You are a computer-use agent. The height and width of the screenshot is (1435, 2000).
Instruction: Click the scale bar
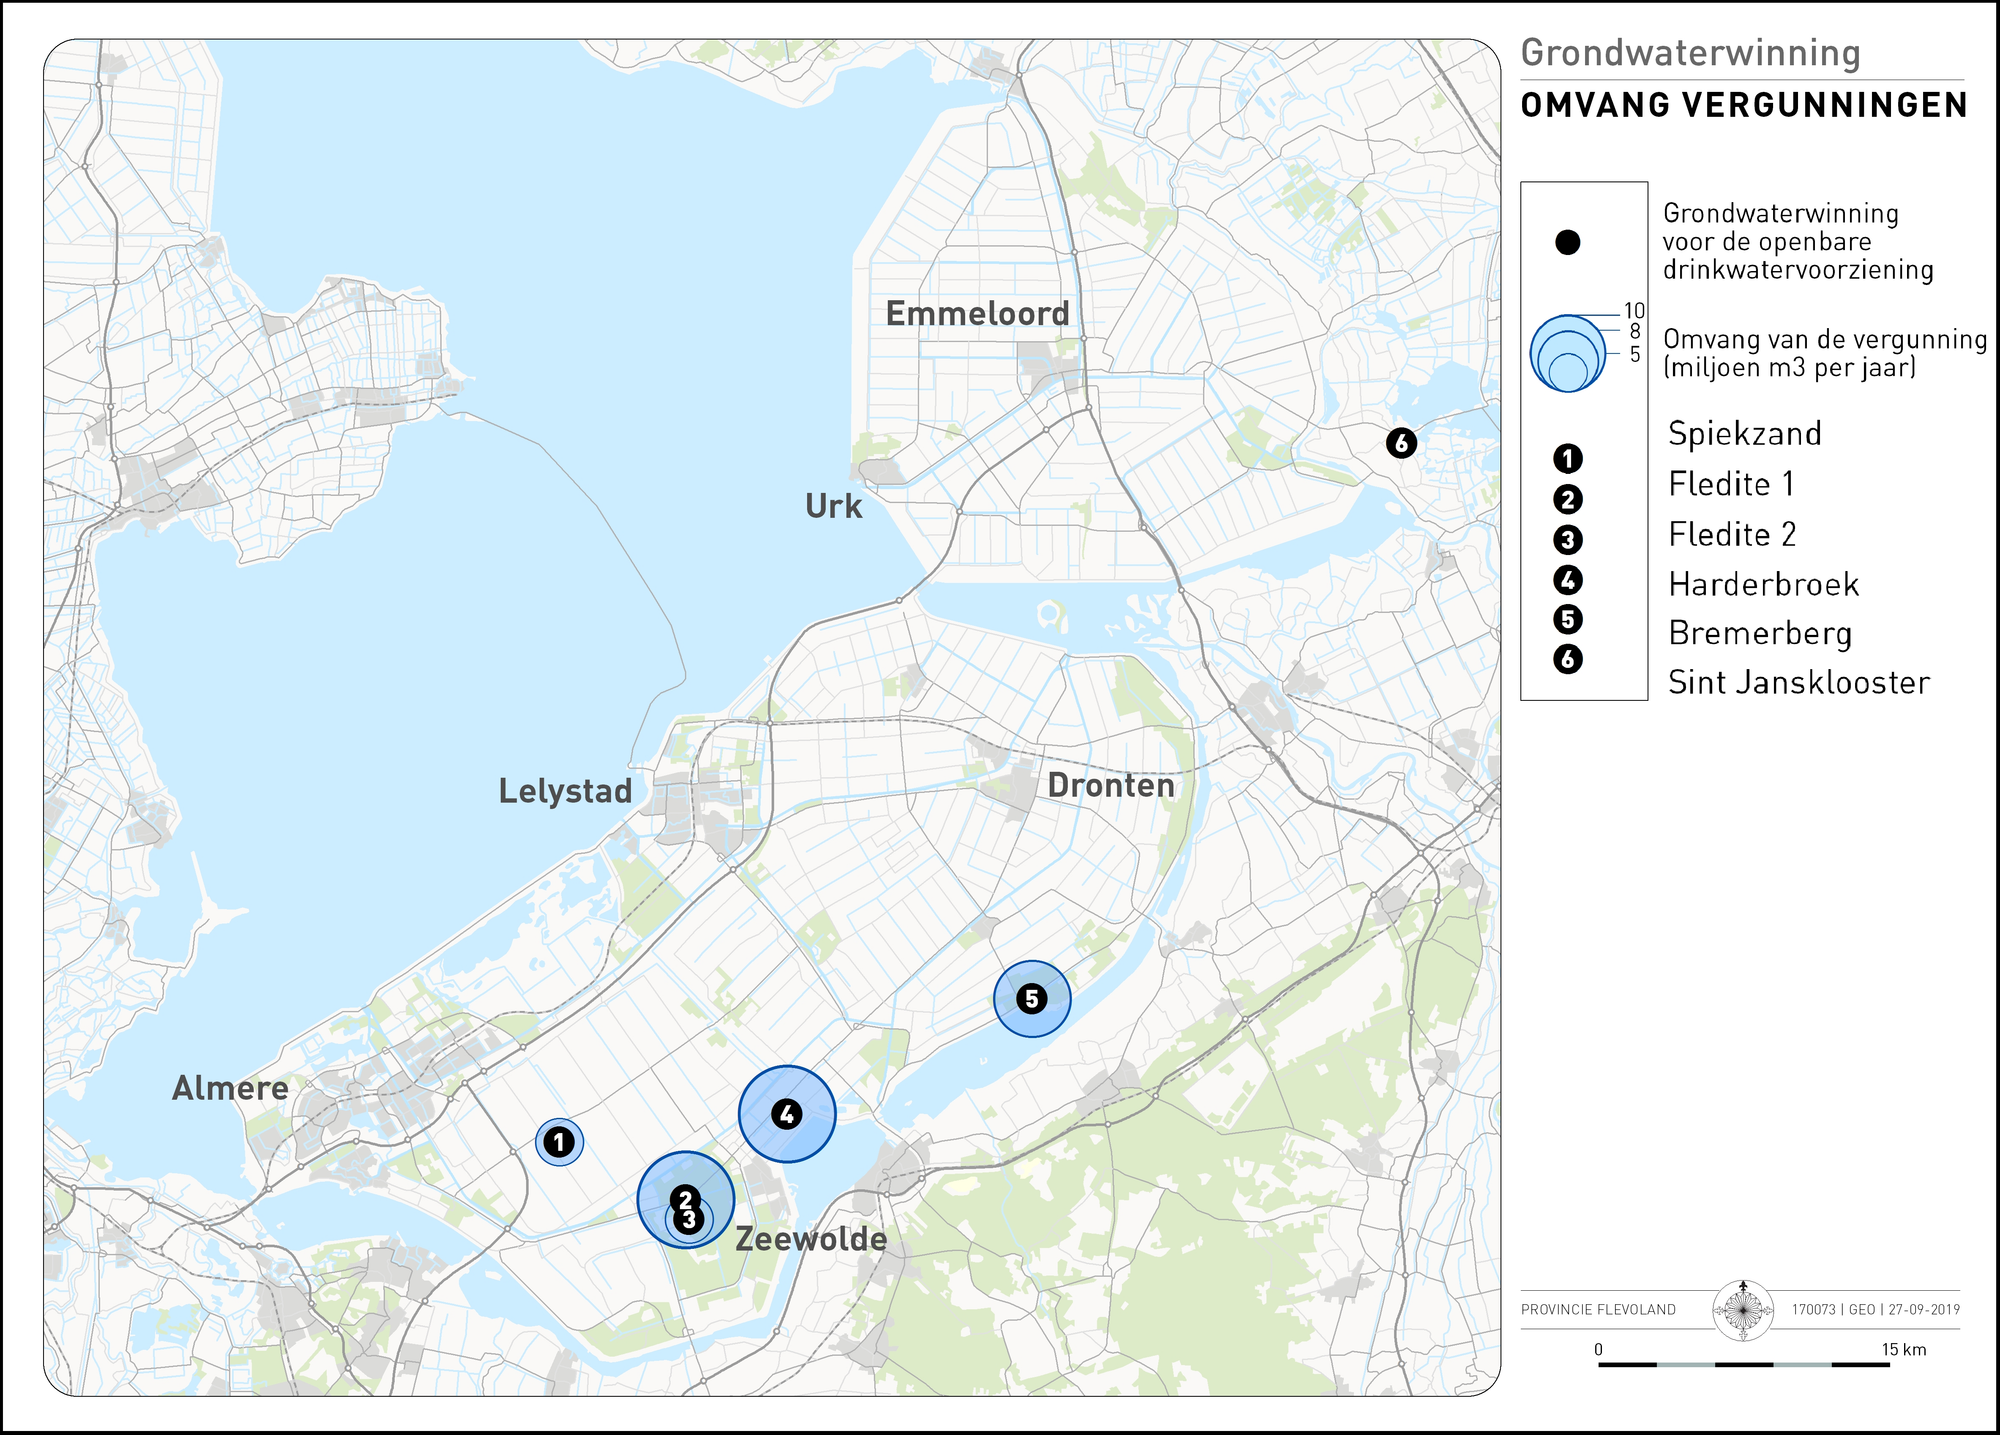(1744, 1364)
